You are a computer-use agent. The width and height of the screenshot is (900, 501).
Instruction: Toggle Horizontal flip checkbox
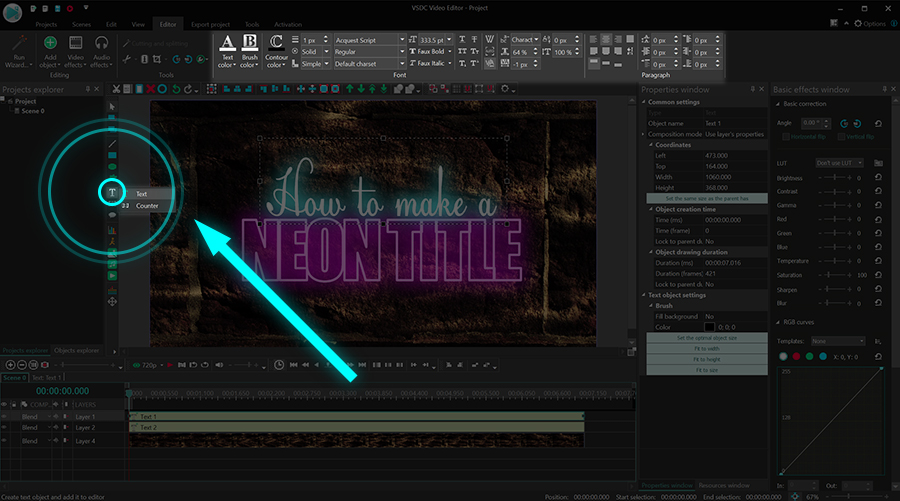pos(786,137)
